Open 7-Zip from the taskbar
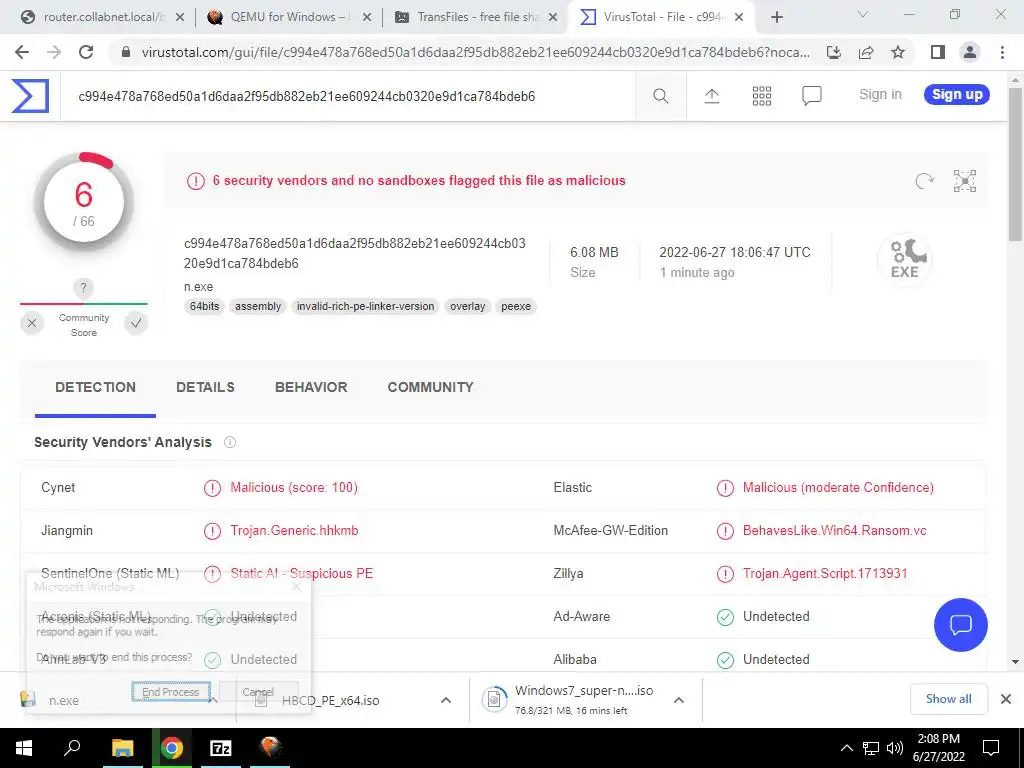The width and height of the screenshot is (1024, 768). 221,748
